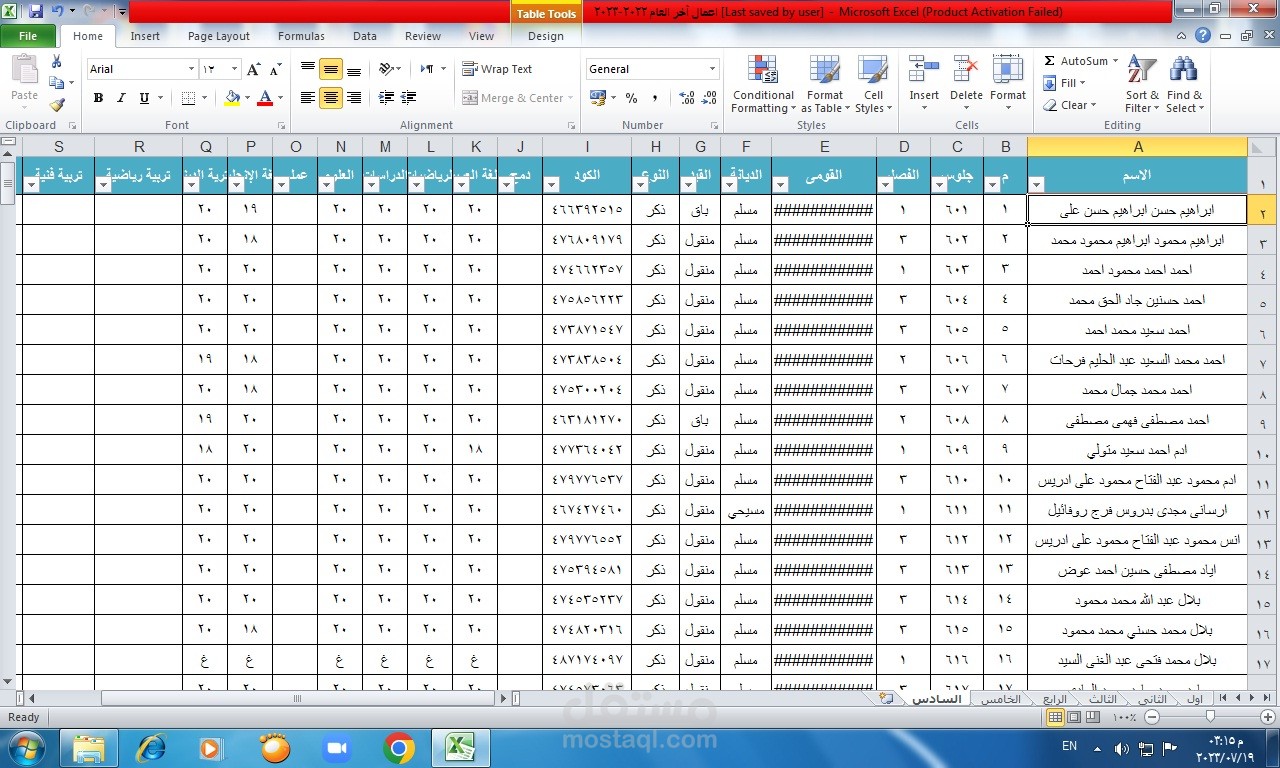Toggle Top Align
Image resolution: width=1280 pixels, height=768 pixels.
click(x=308, y=69)
